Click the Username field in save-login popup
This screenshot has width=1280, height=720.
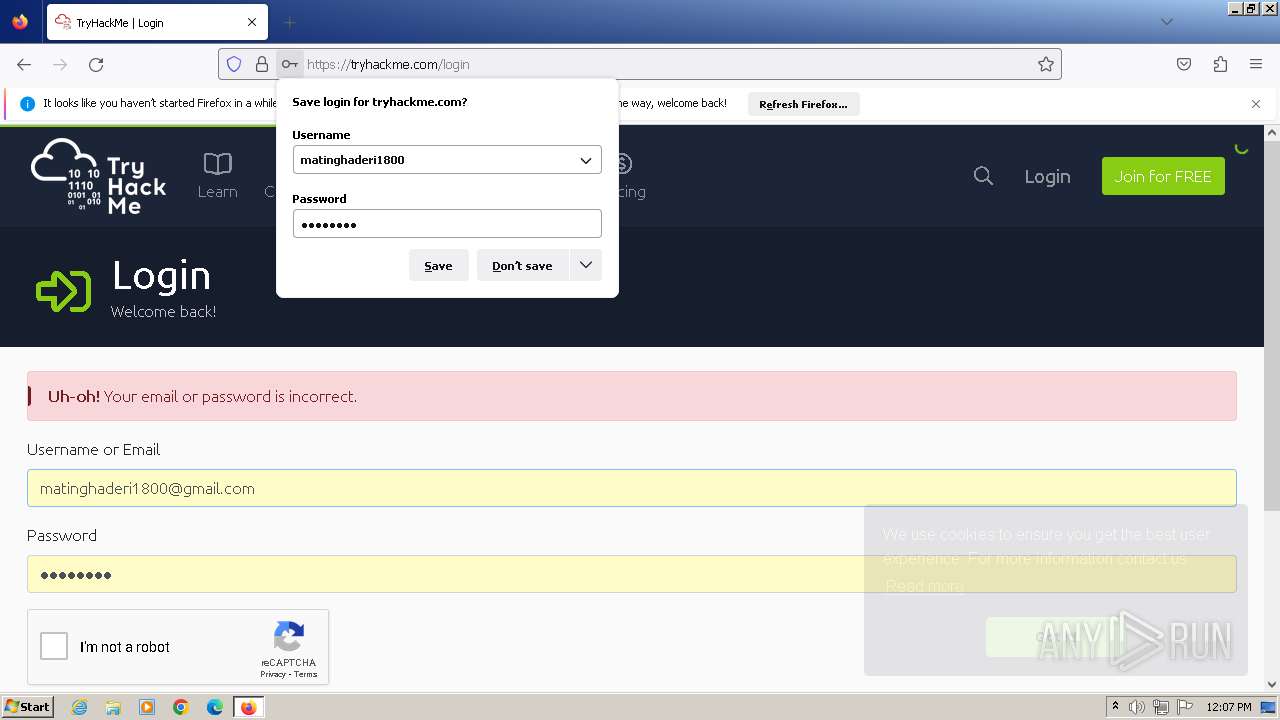447,160
